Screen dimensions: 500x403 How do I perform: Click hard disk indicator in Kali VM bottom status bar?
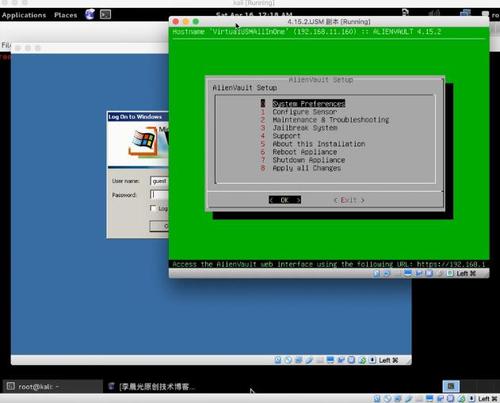pyautogui.click(x=377, y=398)
